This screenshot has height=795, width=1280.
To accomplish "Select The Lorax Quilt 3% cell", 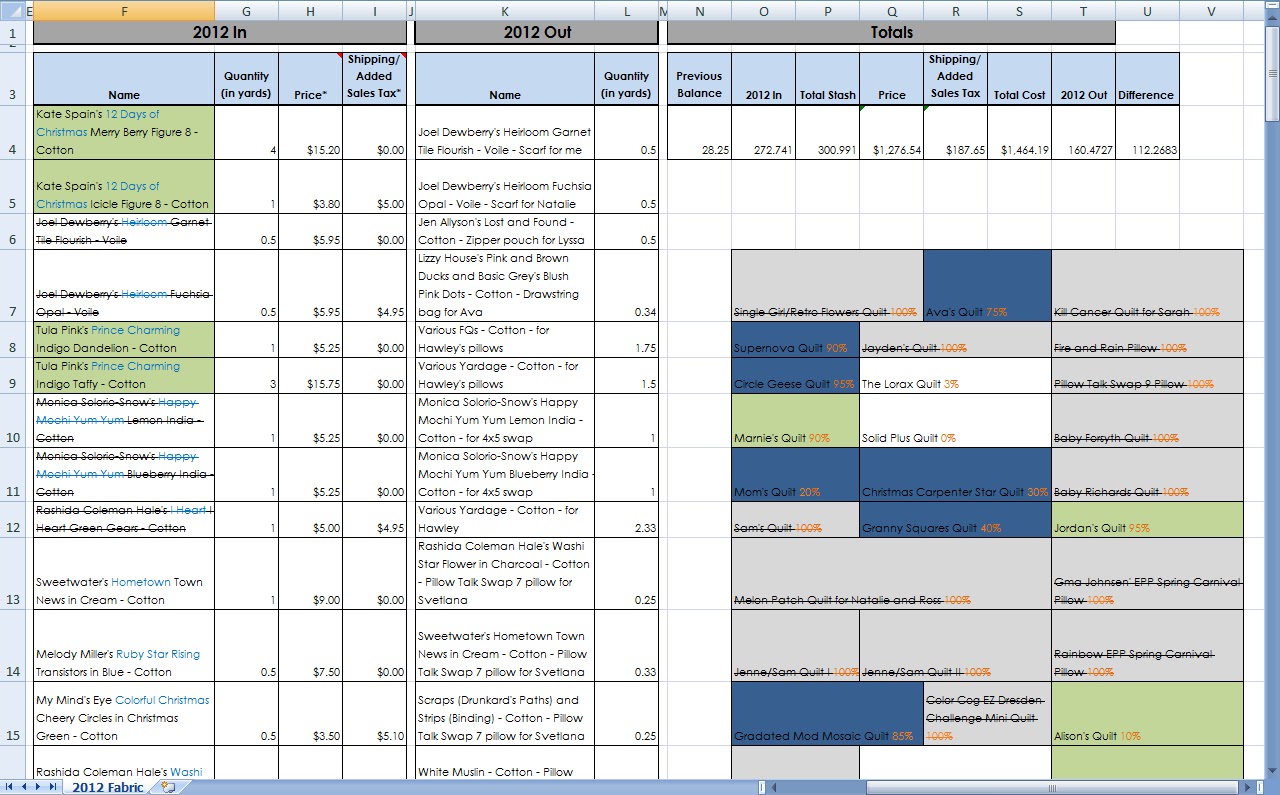I will [955, 376].
